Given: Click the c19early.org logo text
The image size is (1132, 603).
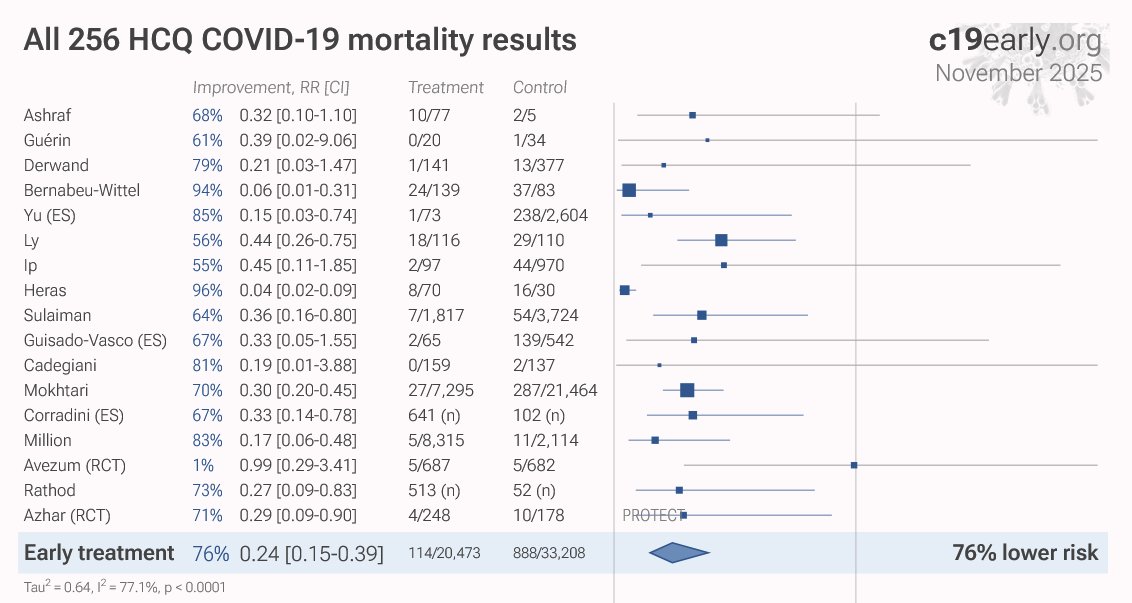Looking at the screenshot, I should (x=1015, y=41).
